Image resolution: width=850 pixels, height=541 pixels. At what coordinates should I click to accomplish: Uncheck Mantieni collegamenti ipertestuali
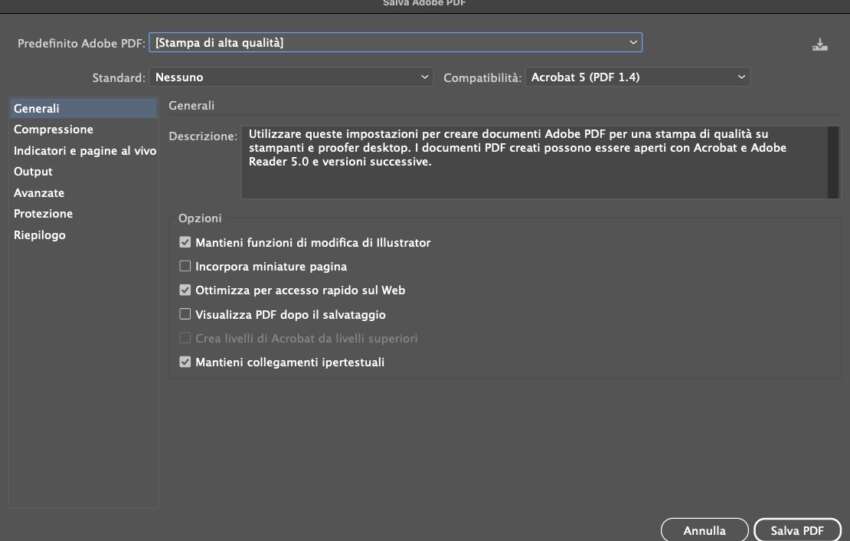click(x=185, y=363)
